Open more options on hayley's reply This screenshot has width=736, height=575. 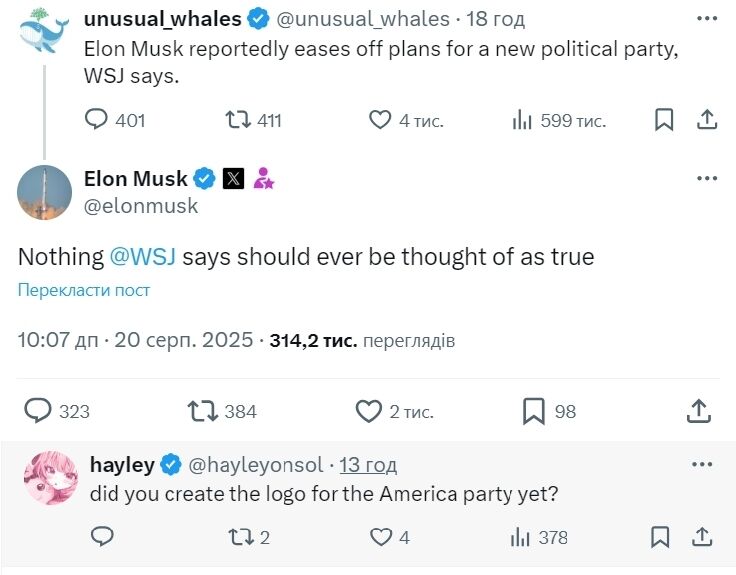coord(707,465)
